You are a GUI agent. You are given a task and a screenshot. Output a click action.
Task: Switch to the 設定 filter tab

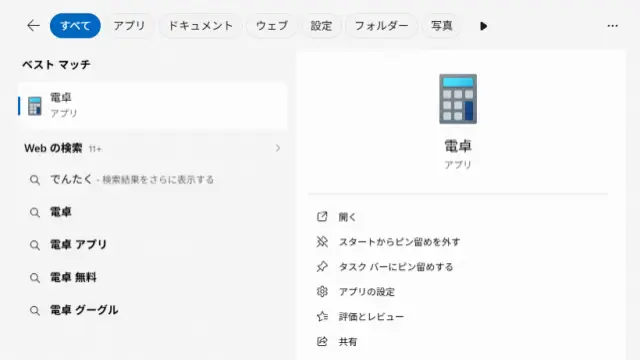coord(321,26)
